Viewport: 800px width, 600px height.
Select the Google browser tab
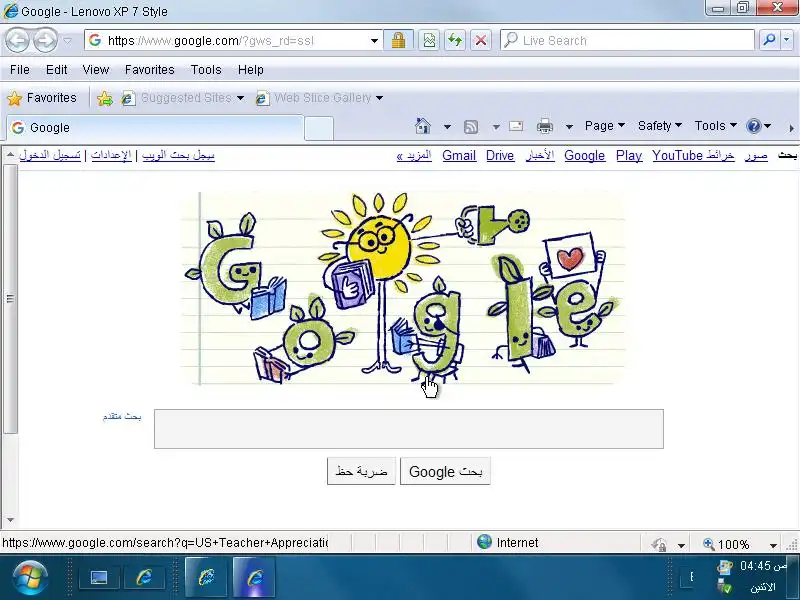(155, 128)
